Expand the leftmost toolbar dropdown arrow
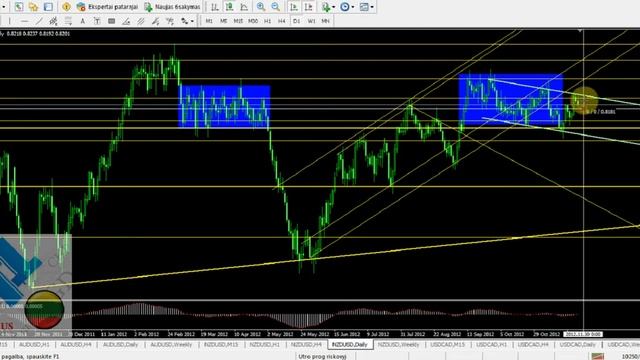640x360 pixels. (x=5, y=7)
